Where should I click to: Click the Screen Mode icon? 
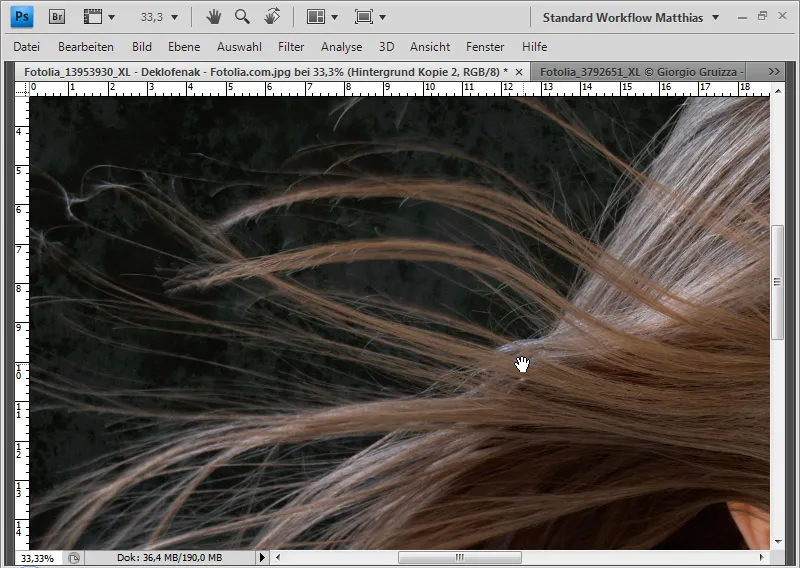click(x=364, y=17)
